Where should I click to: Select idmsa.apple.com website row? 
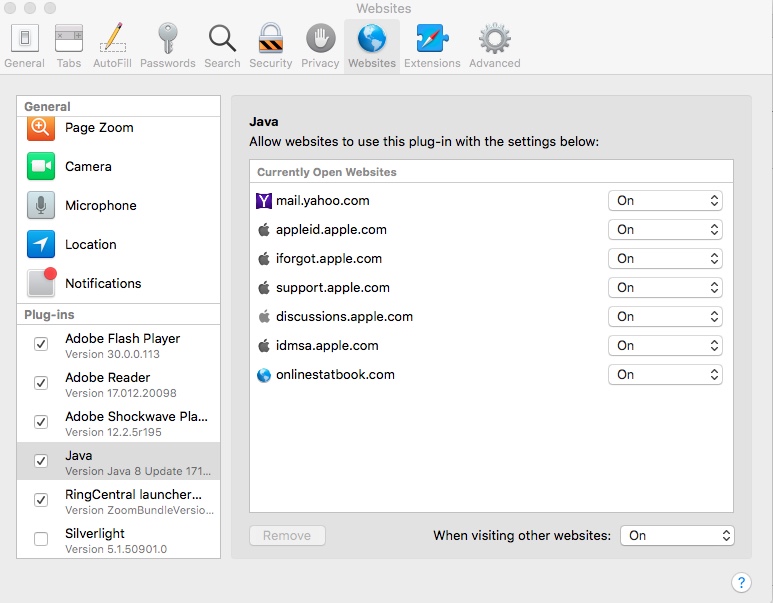pyautogui.click(x=491, y=346)
